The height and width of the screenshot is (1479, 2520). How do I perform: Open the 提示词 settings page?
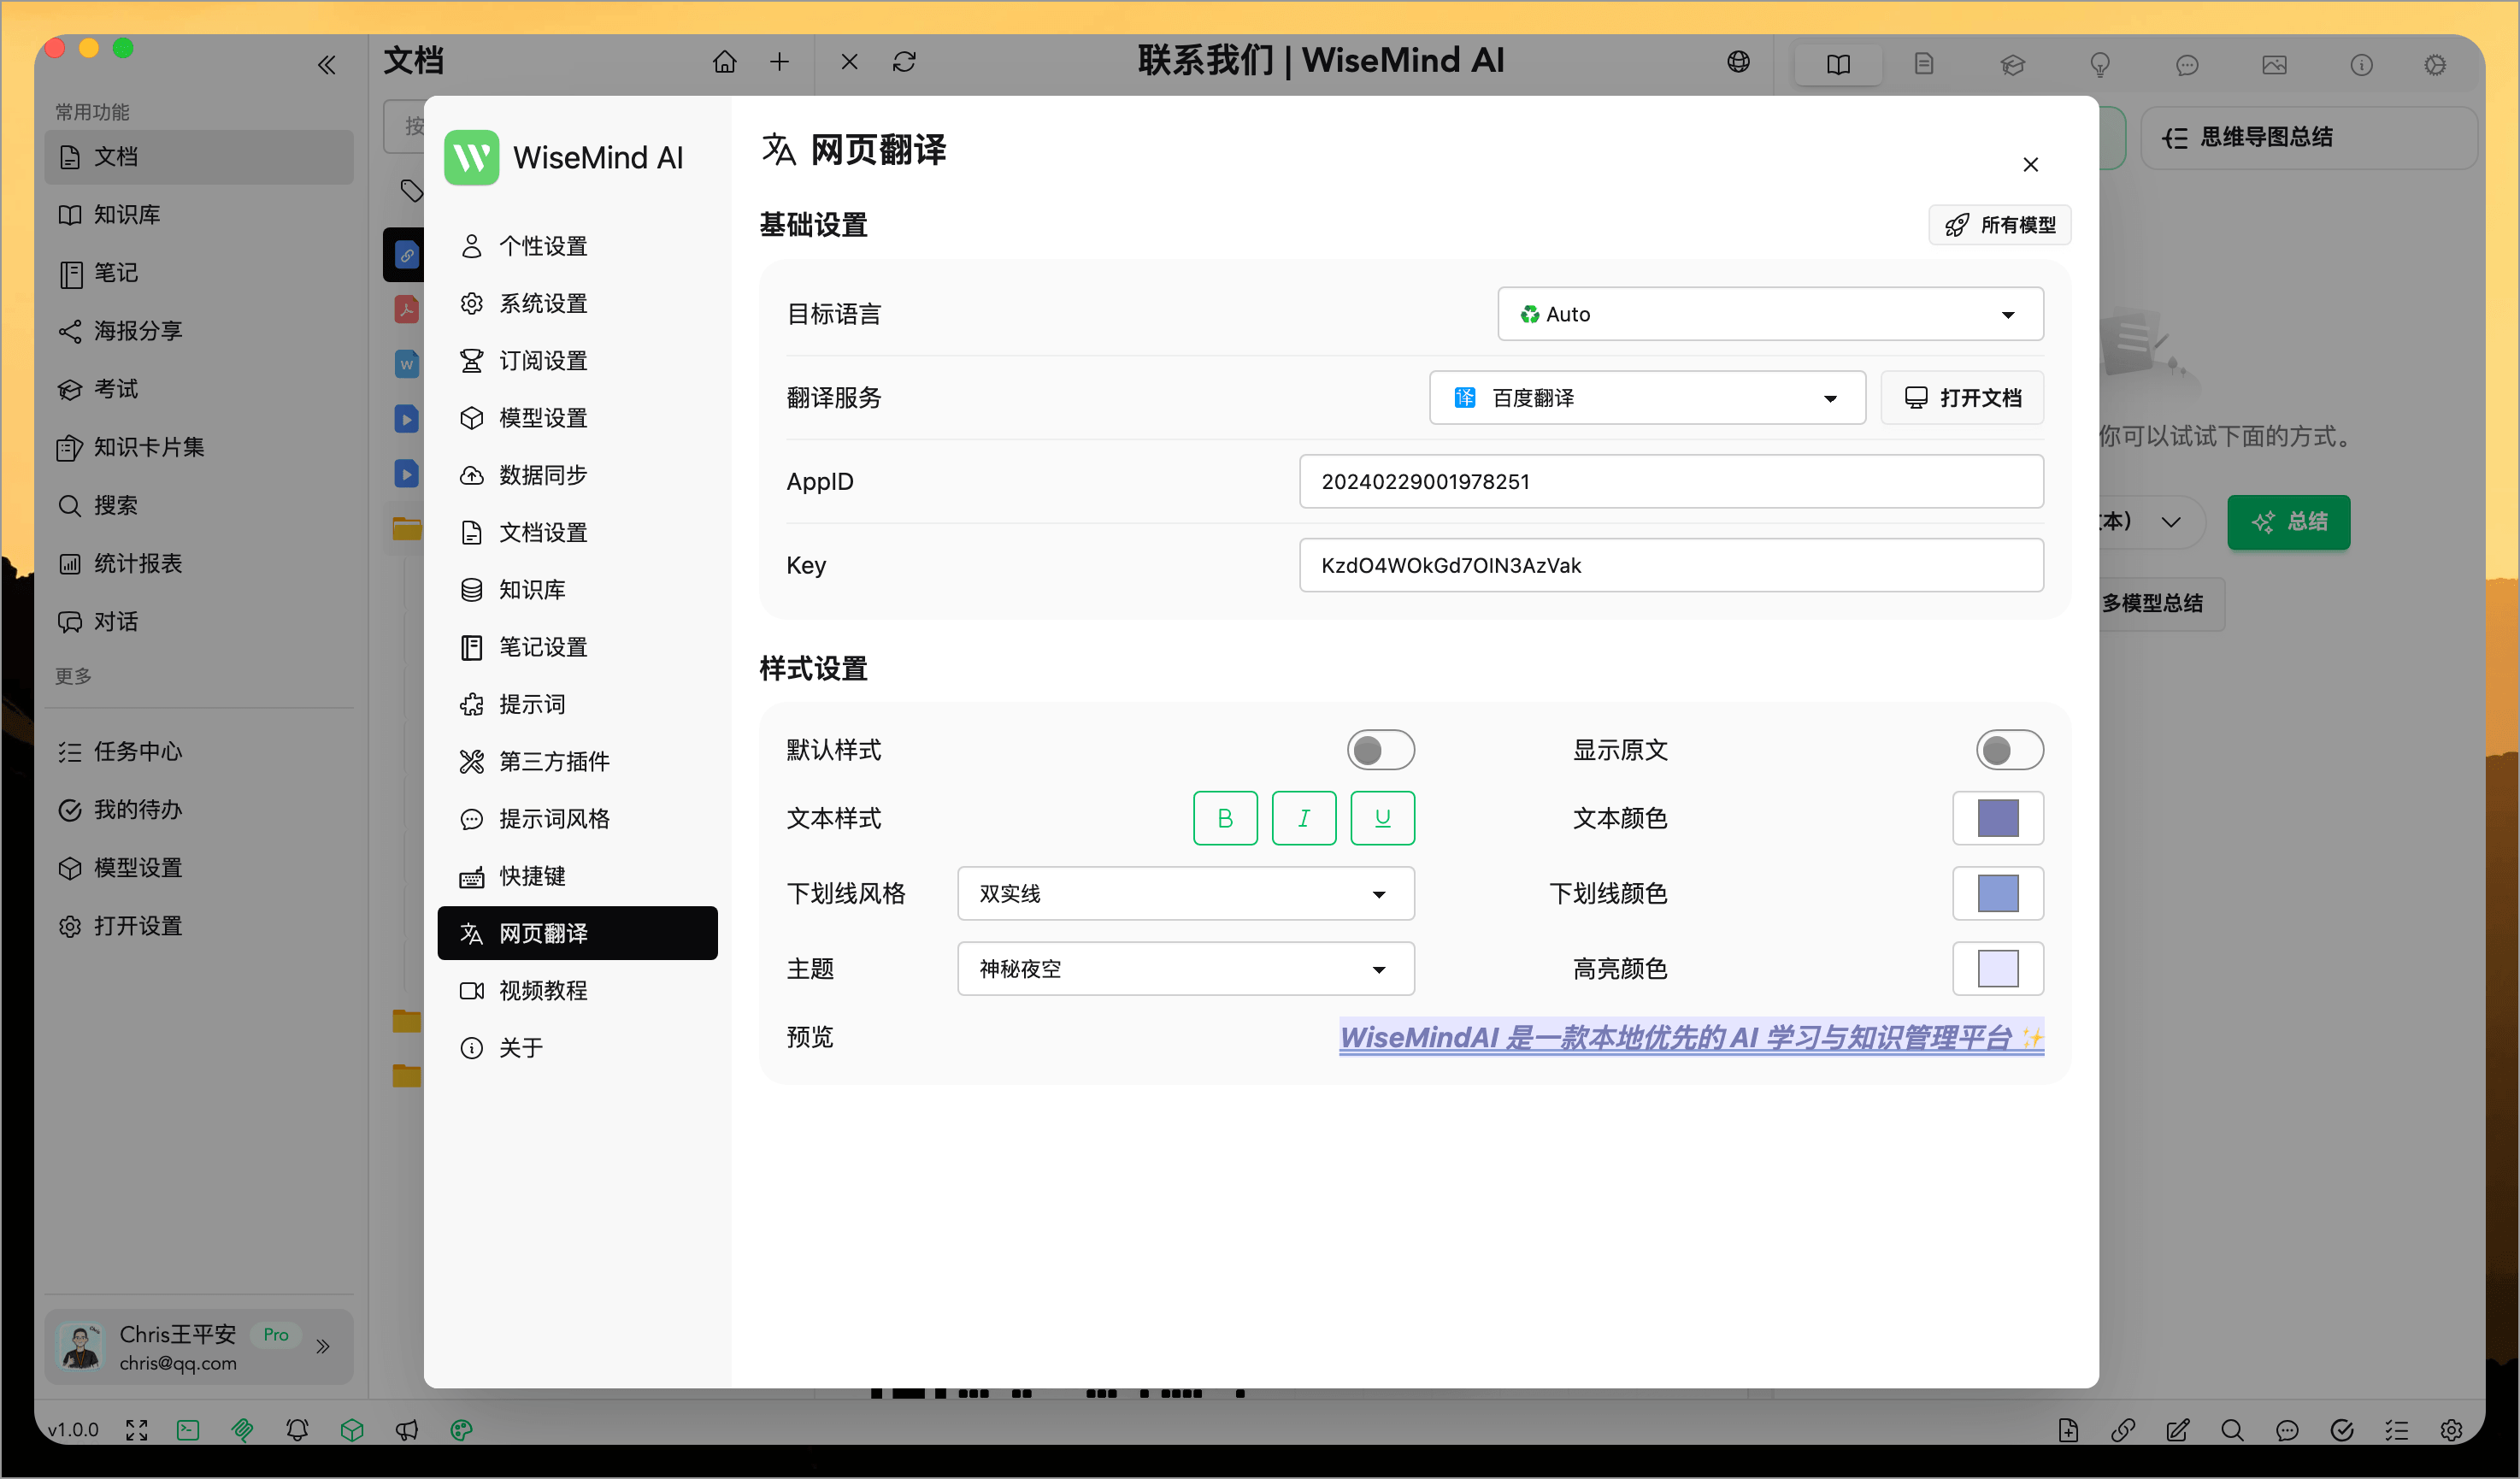534,703
